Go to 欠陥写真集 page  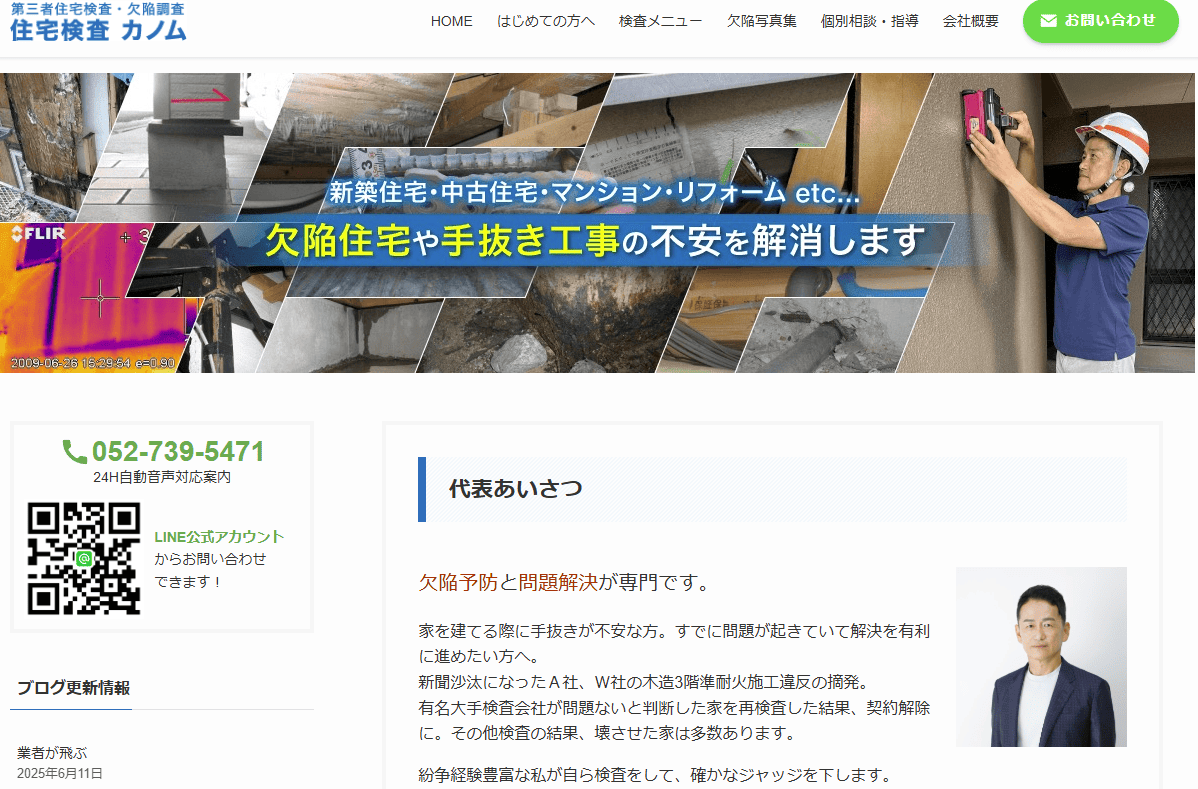tap(761, 21)
